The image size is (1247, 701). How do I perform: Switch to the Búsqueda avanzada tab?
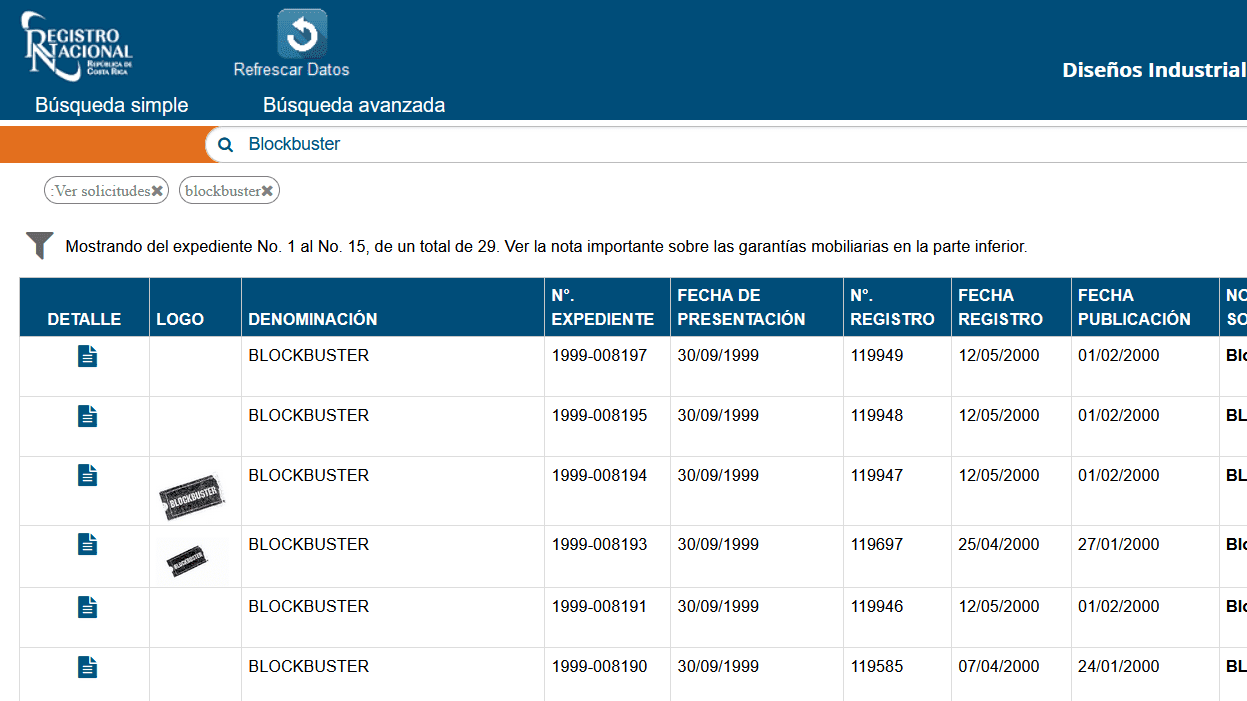(x=353, y=104)
